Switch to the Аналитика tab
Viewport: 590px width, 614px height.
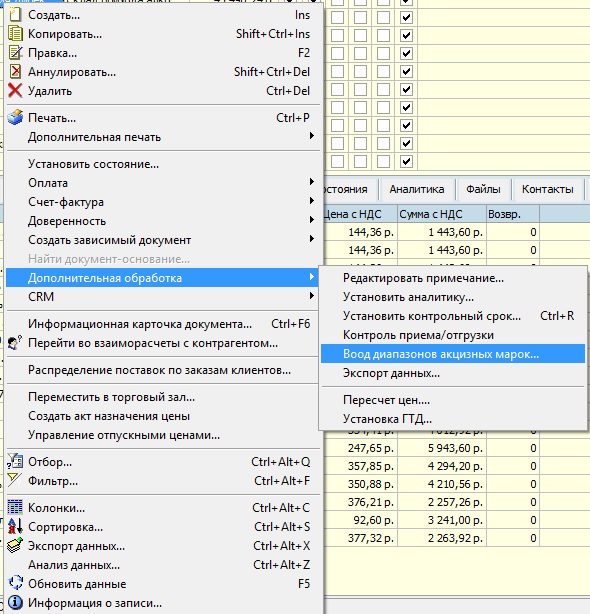[x=417, y=190]
